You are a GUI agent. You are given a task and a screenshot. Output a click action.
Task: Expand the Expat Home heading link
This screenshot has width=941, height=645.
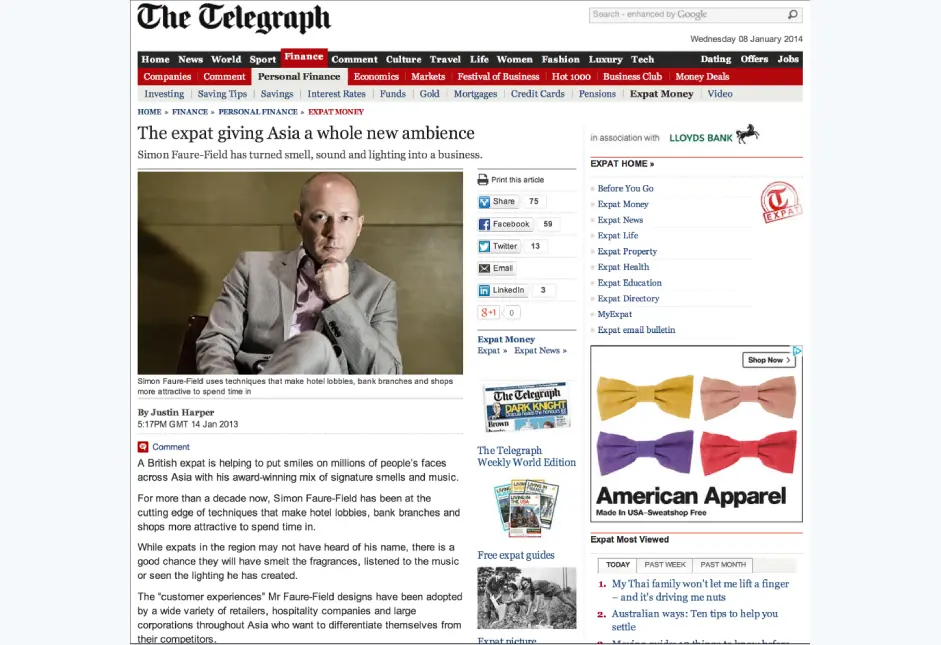tap(622, 164)
